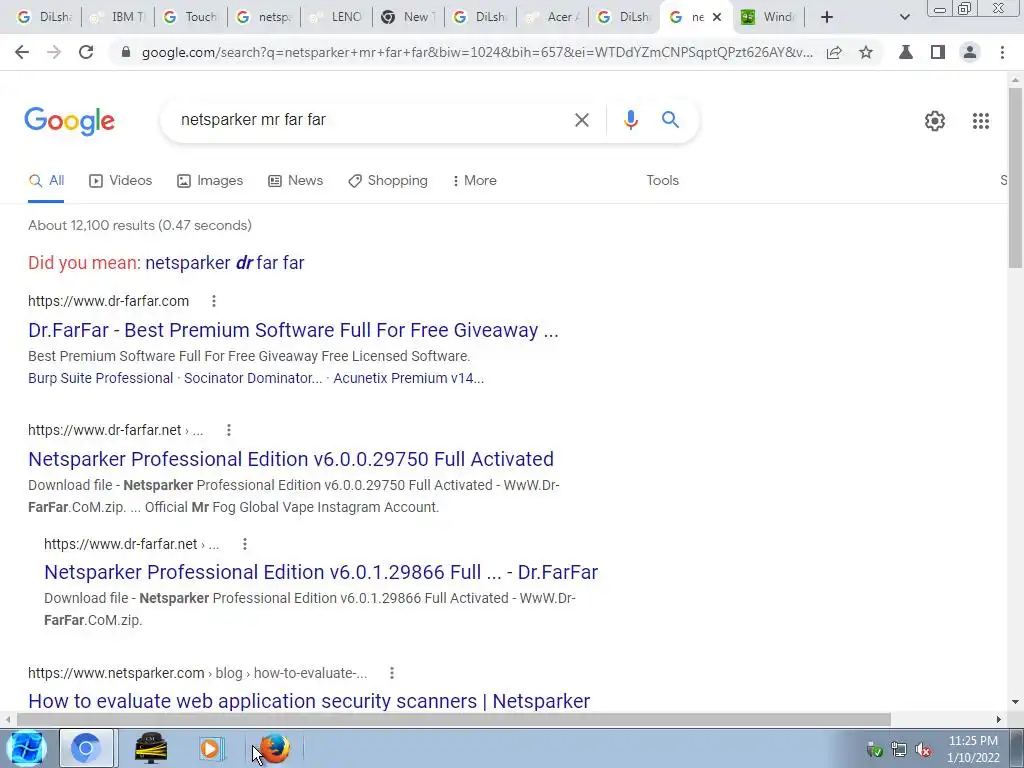Click the padlock site info icon
The image size is (1024, 768).
click(x=126, y=52)
